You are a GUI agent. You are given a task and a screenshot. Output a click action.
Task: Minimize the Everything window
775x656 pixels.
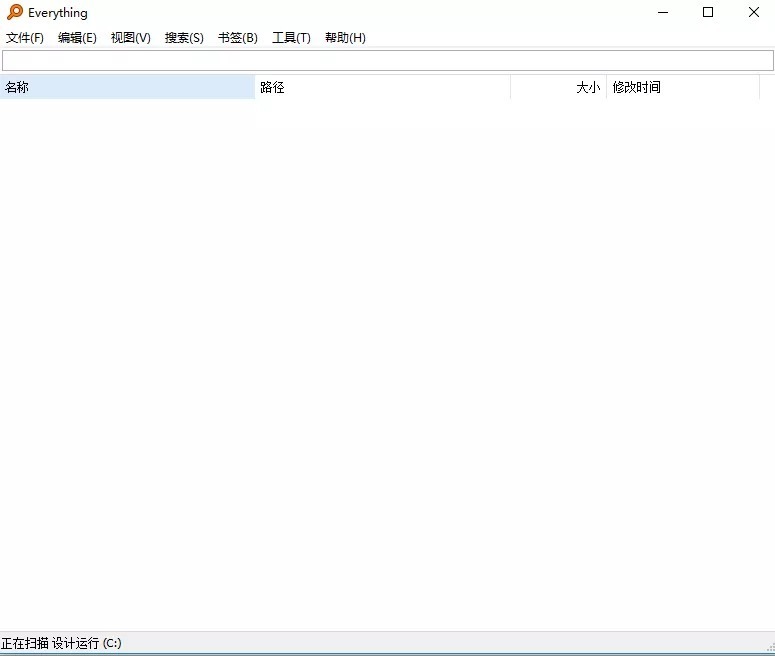point(662,13)
